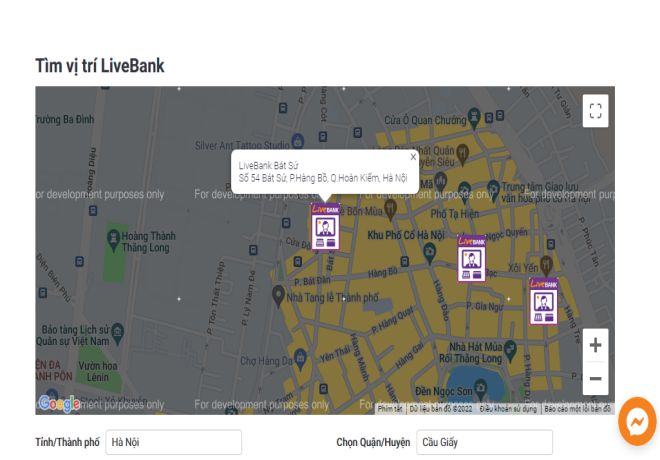Click Đền Ngọc Sơn camera pin
The width and height of the screenshot is (660, 460).
pyautogui.click(x=480, y=389)
